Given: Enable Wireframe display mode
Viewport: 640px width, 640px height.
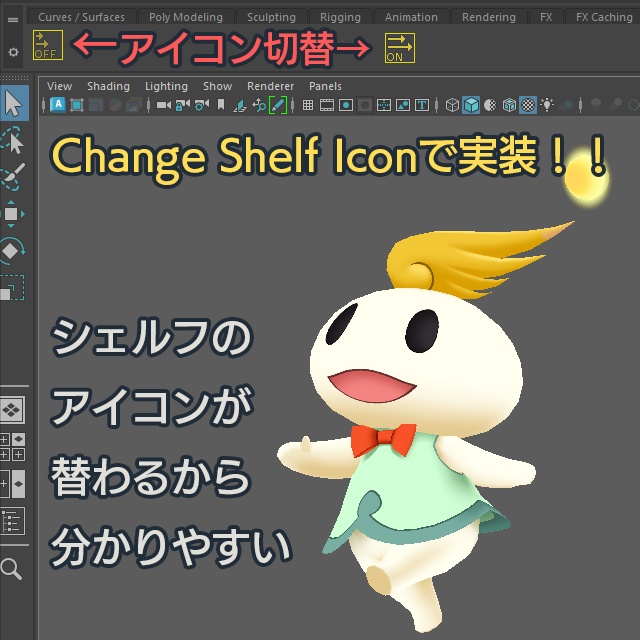Looking at the screenshot, I should coord(452,105).
